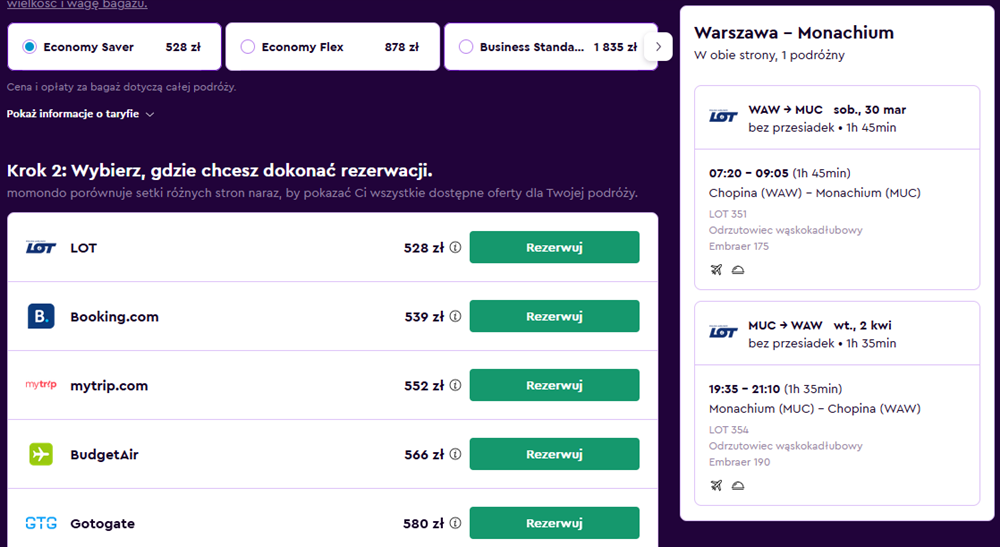Click the Embraer 175 aircraft label
The width and height of the screenshot is (1000, 547).
point(739,246)
